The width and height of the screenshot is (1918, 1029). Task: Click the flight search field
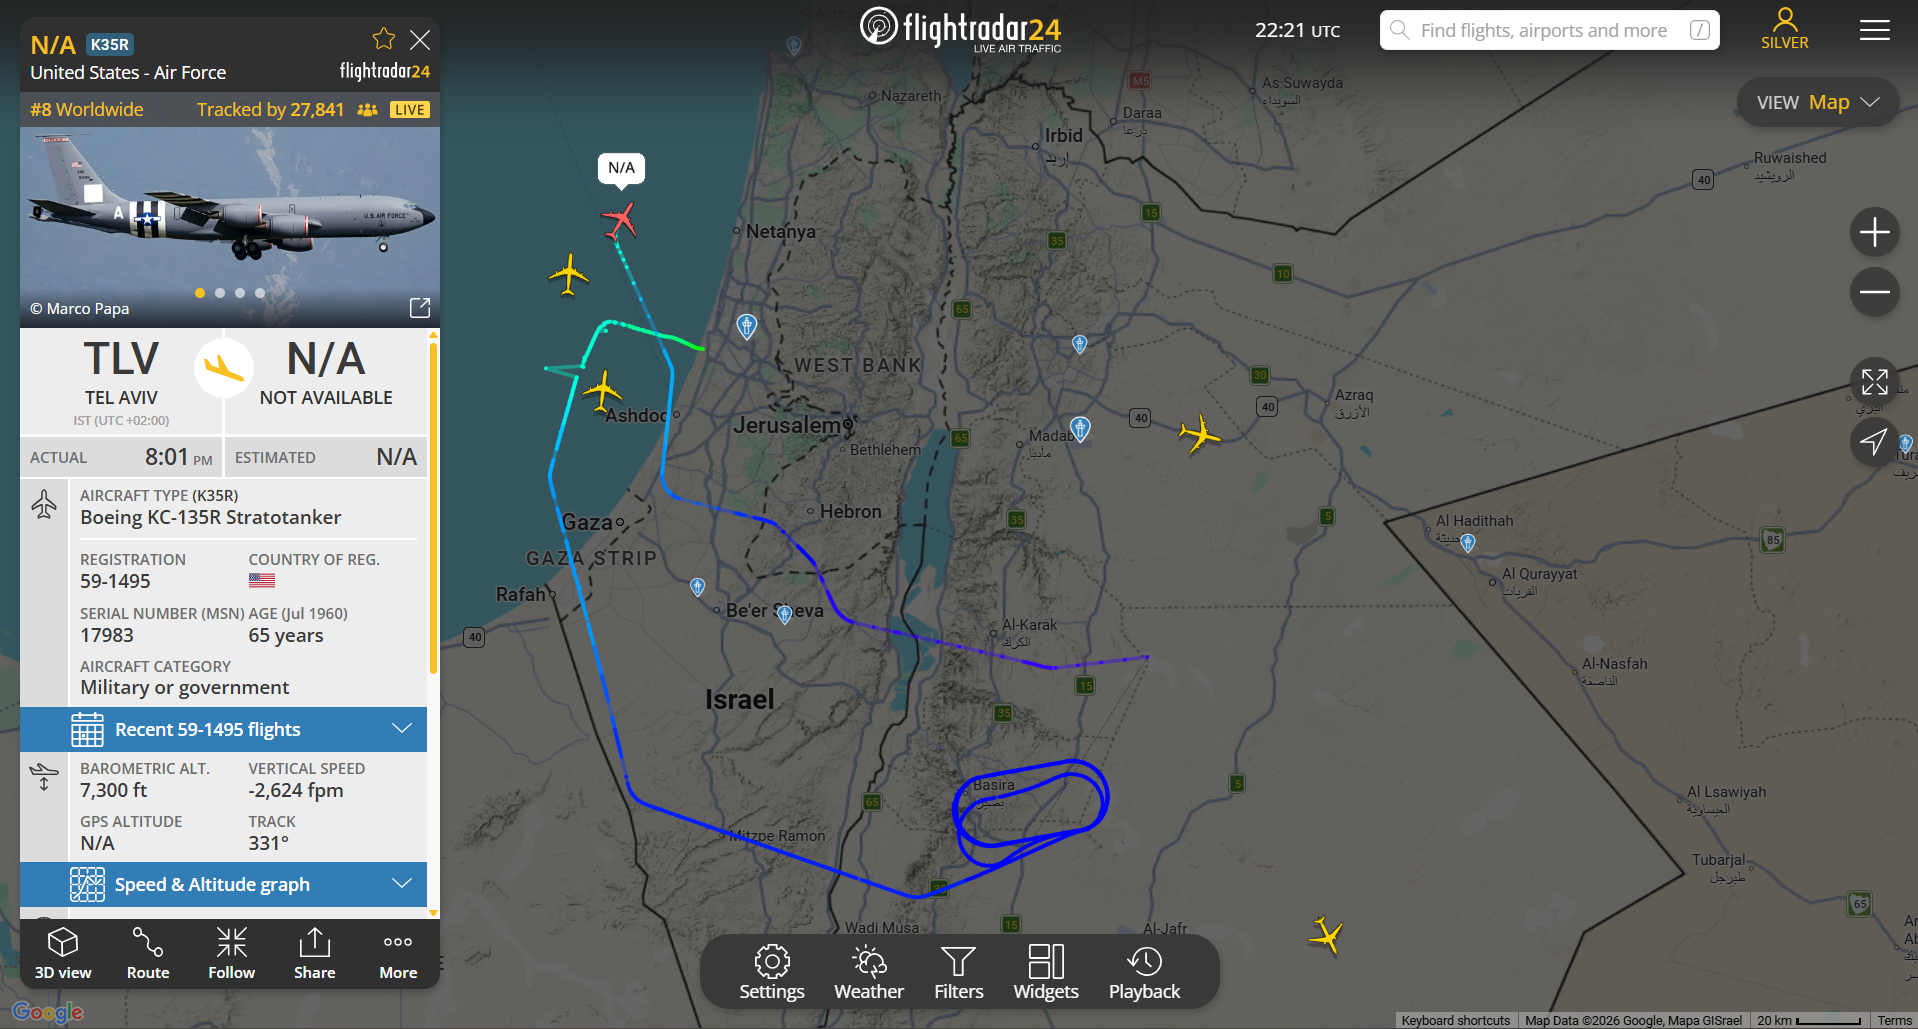point(1550,30)
